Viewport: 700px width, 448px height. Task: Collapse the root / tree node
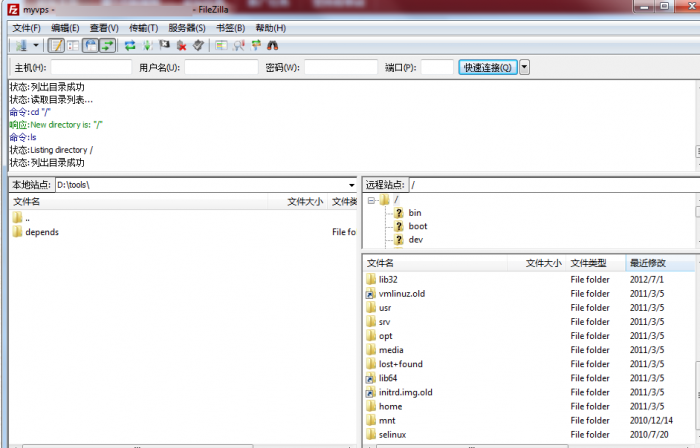371,200
